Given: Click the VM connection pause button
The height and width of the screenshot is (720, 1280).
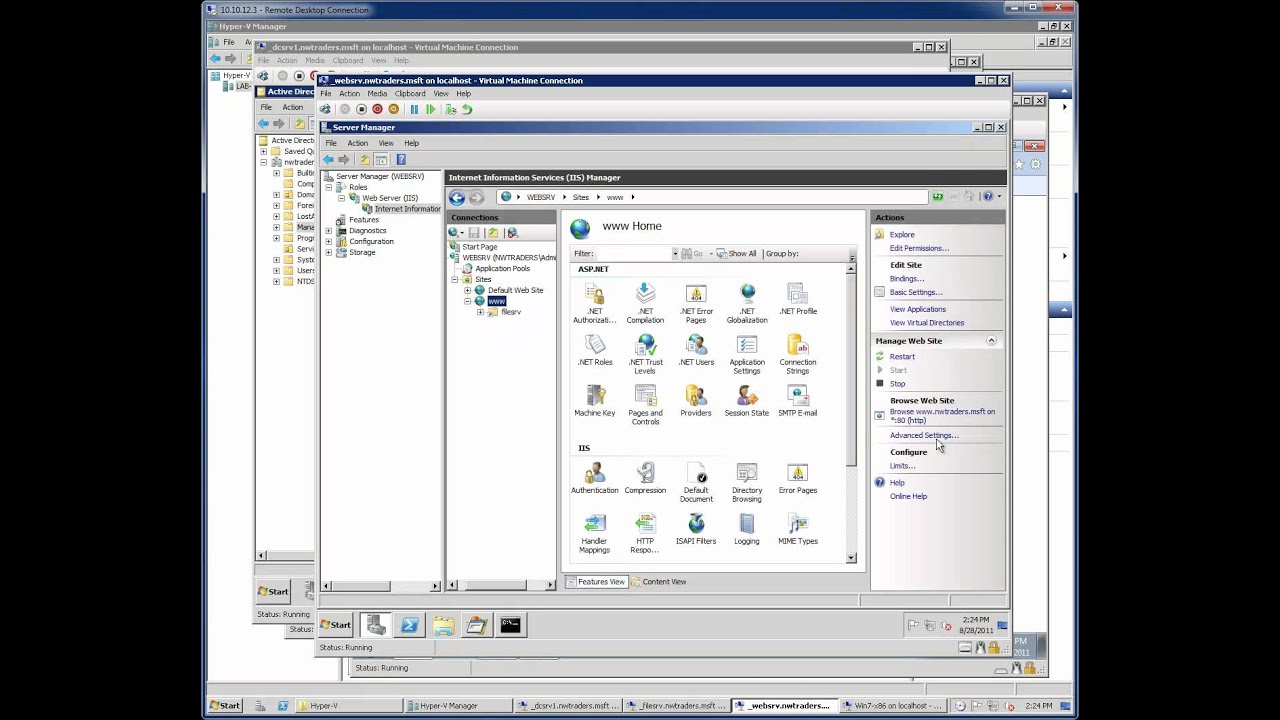Looking at the screenshot, I should point(414,110).
